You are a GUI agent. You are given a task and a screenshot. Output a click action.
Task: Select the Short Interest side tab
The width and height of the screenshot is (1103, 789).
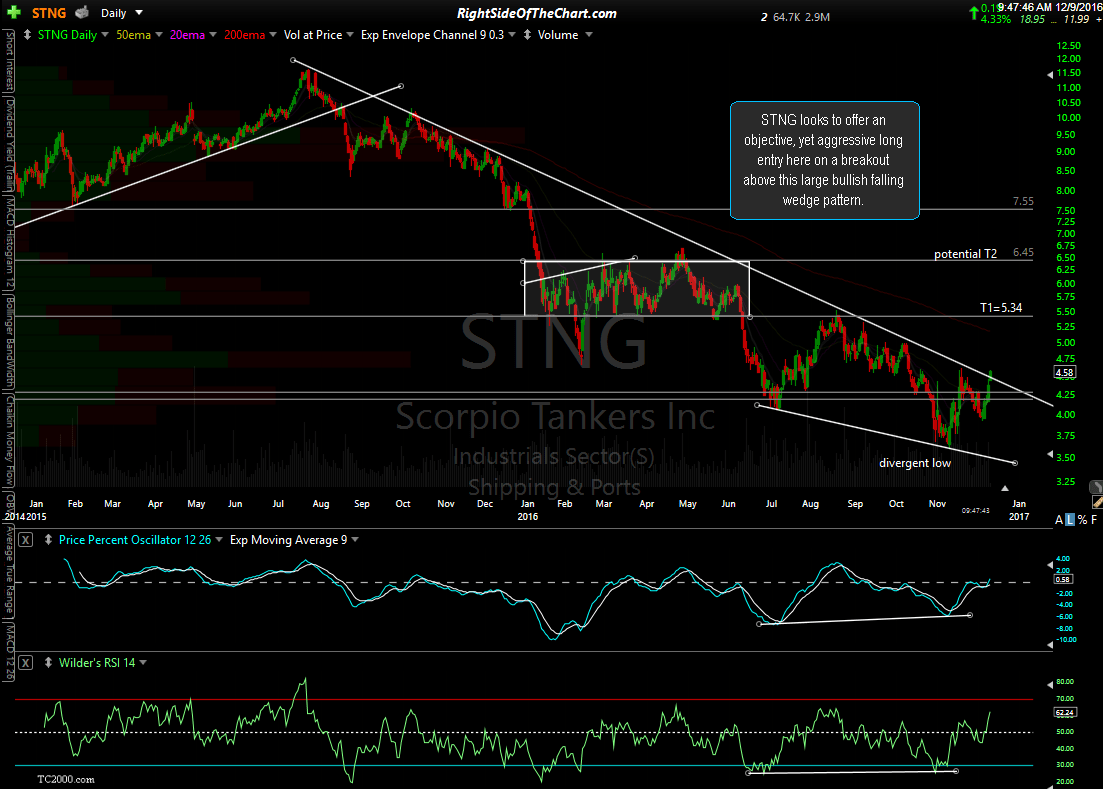[x=9, y=62]
